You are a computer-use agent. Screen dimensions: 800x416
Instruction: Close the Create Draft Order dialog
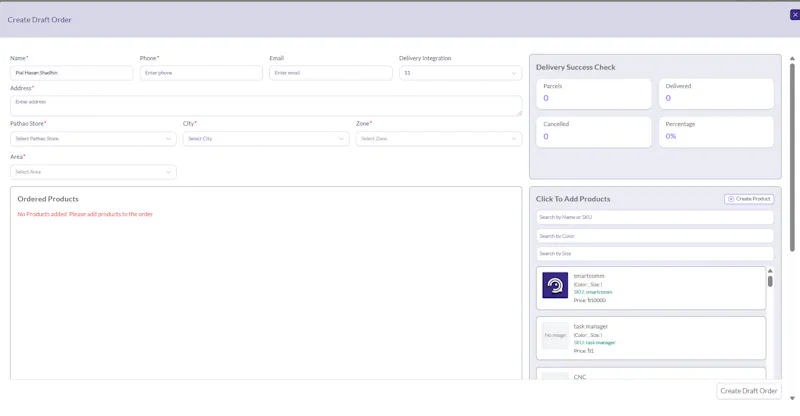coord(794,15)
